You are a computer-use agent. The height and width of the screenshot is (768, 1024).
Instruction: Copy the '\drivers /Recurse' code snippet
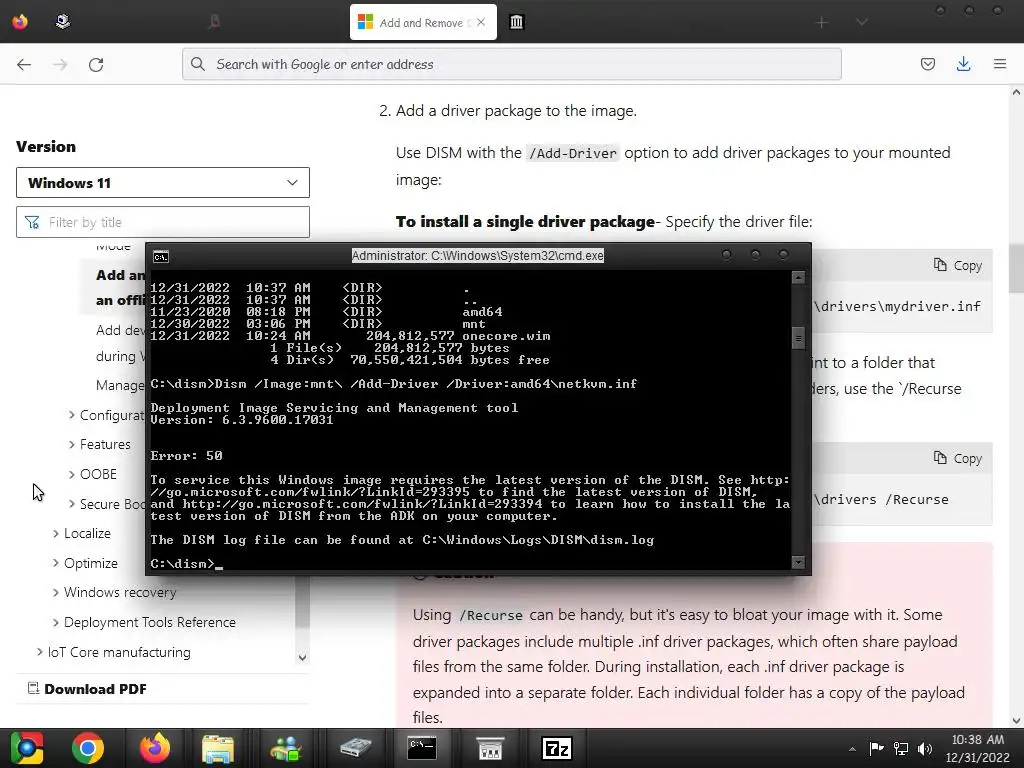click(x=958, y=458)
